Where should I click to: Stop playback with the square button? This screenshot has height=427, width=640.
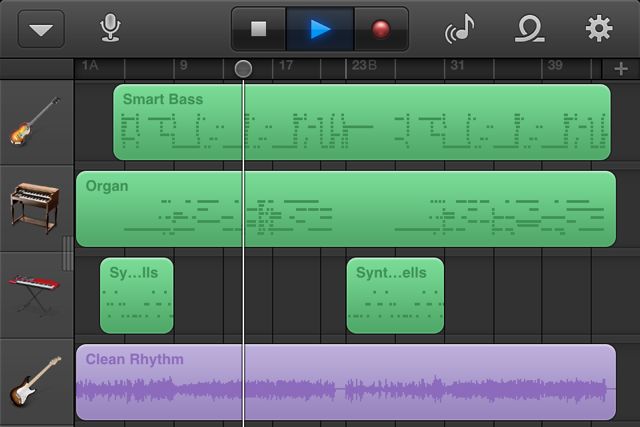[x=259, y=29]
